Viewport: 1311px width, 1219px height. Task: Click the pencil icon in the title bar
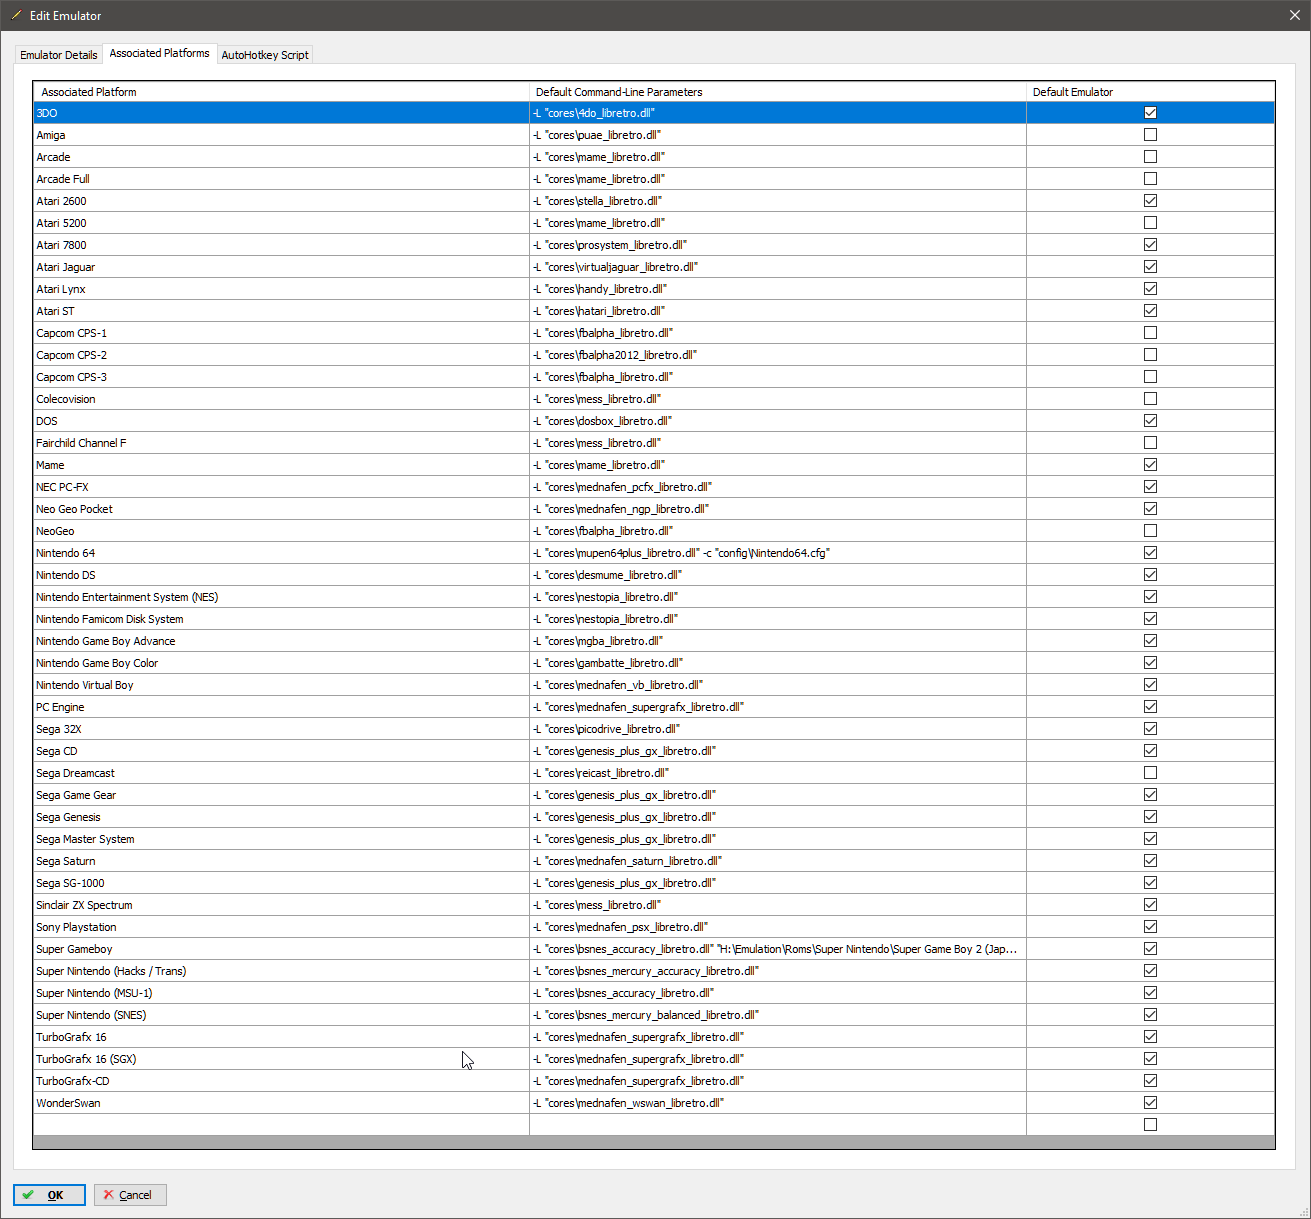pyautogui.click(x=16, y=15)
